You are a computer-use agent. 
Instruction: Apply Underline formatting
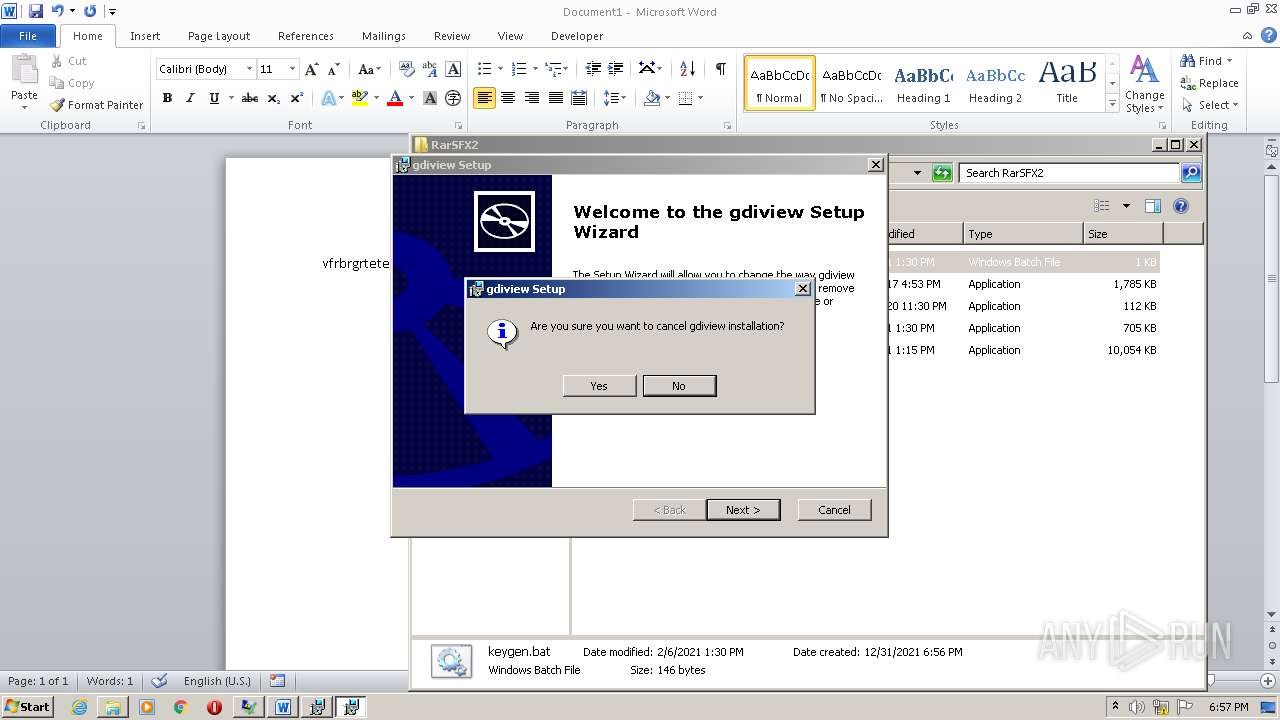(214, 98)
